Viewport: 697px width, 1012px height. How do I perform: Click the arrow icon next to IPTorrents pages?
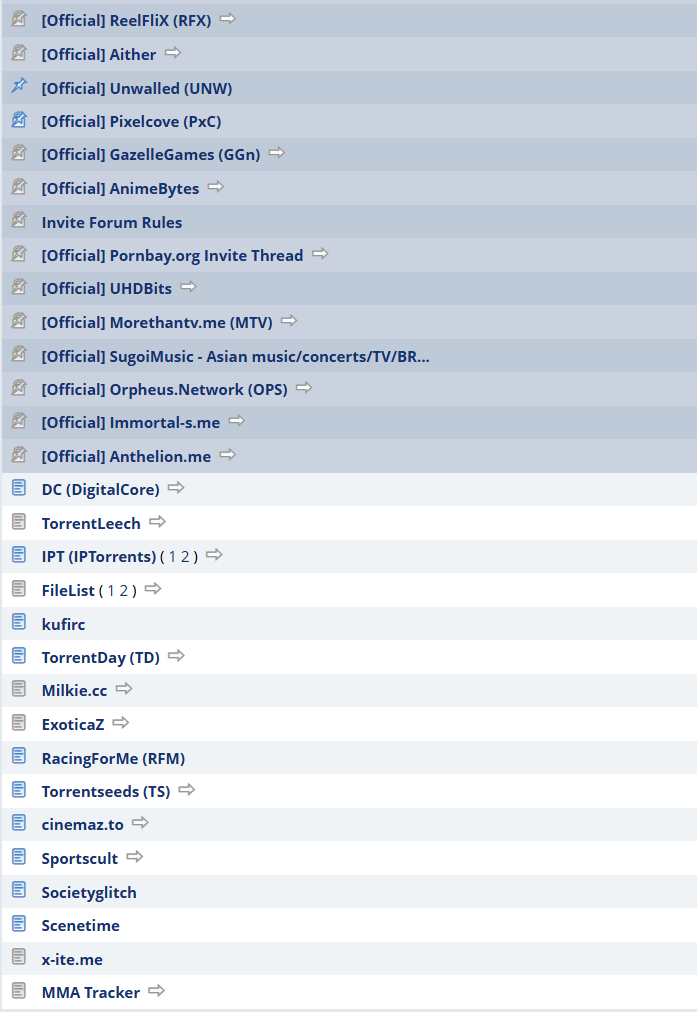[214, 554]
